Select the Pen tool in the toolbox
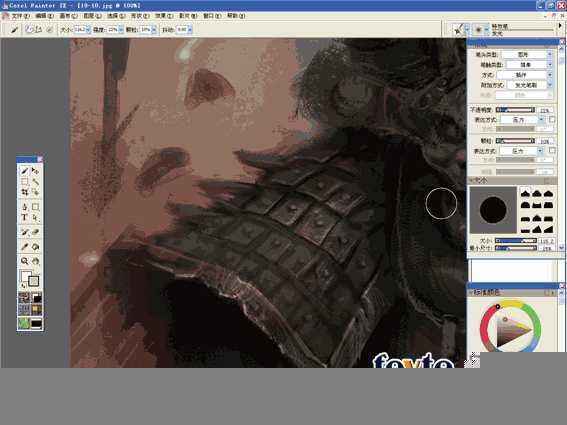This screenshot has height=425, width=567. click(24, 207)
